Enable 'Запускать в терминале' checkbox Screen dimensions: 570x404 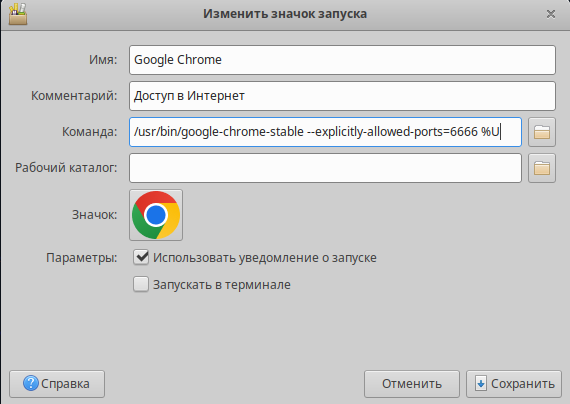[x=141, y=284]
